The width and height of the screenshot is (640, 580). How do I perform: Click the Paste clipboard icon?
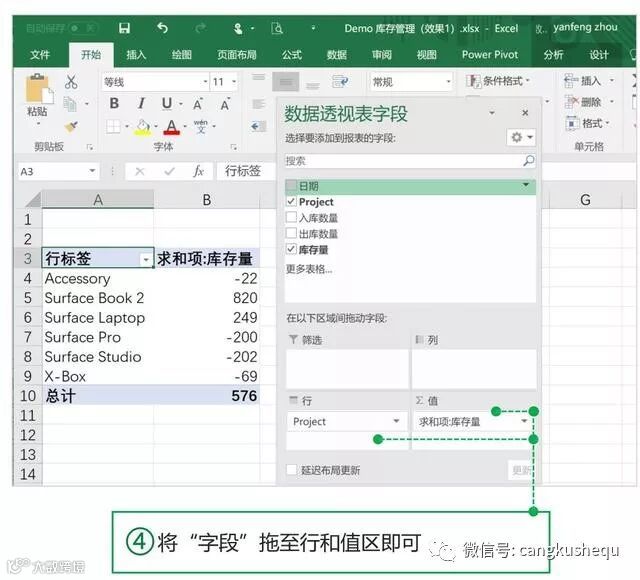coord(38,88)
